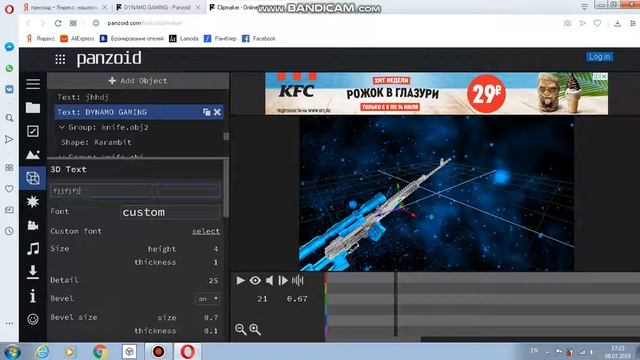
Task: Open the AliExpress bookmark
Action: coord(77,38)
